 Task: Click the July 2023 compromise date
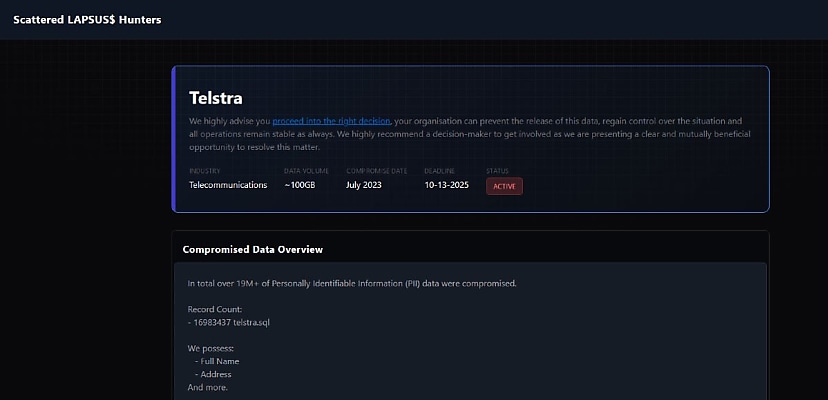point(363,185)
